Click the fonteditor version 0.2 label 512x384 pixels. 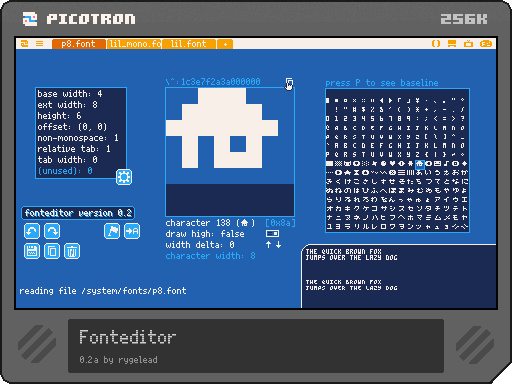(78, 213)
